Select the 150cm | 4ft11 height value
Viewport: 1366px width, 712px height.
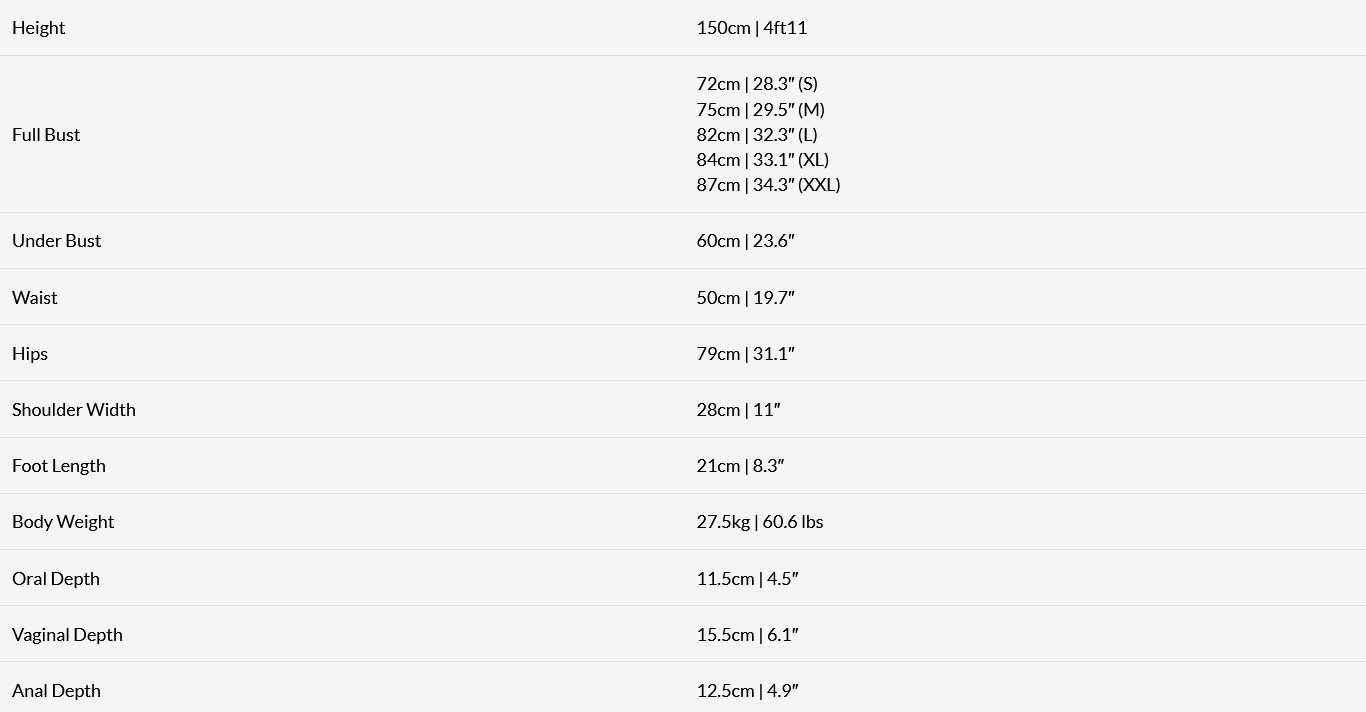(751, 28)
